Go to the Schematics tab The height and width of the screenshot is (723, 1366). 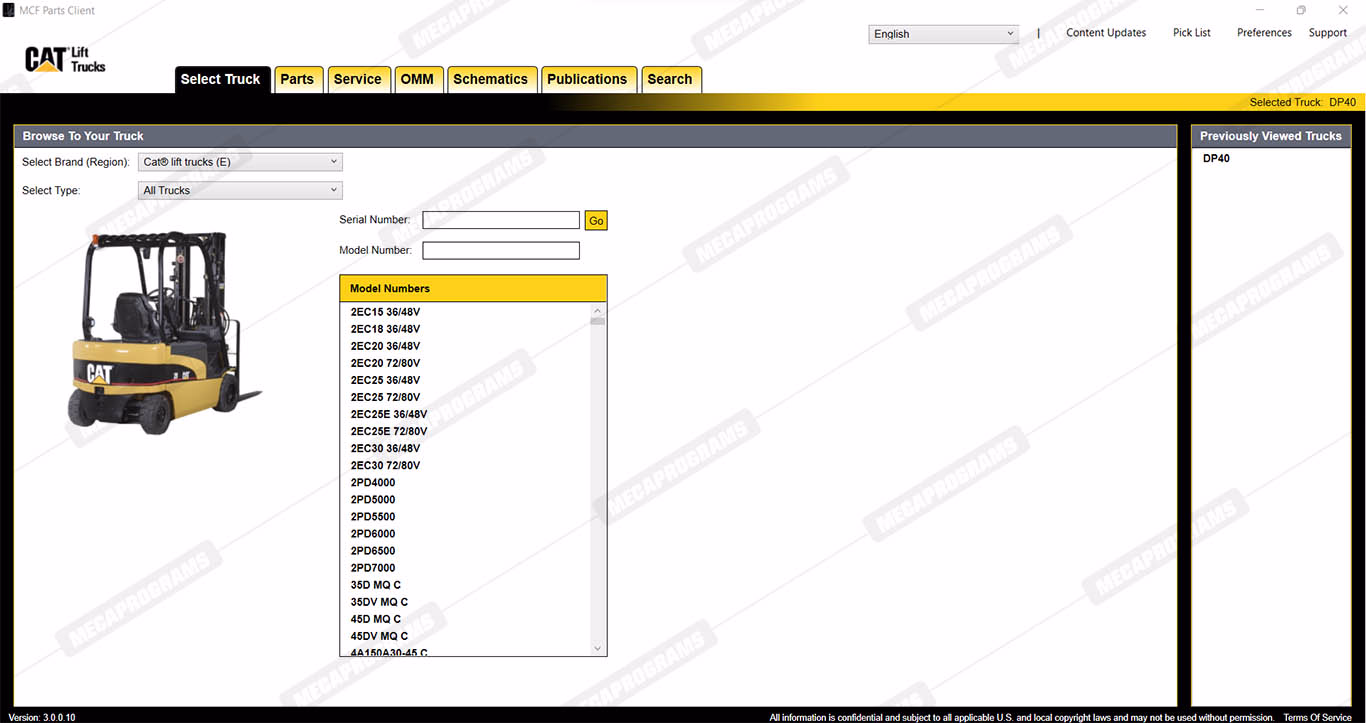click(490, 80)
